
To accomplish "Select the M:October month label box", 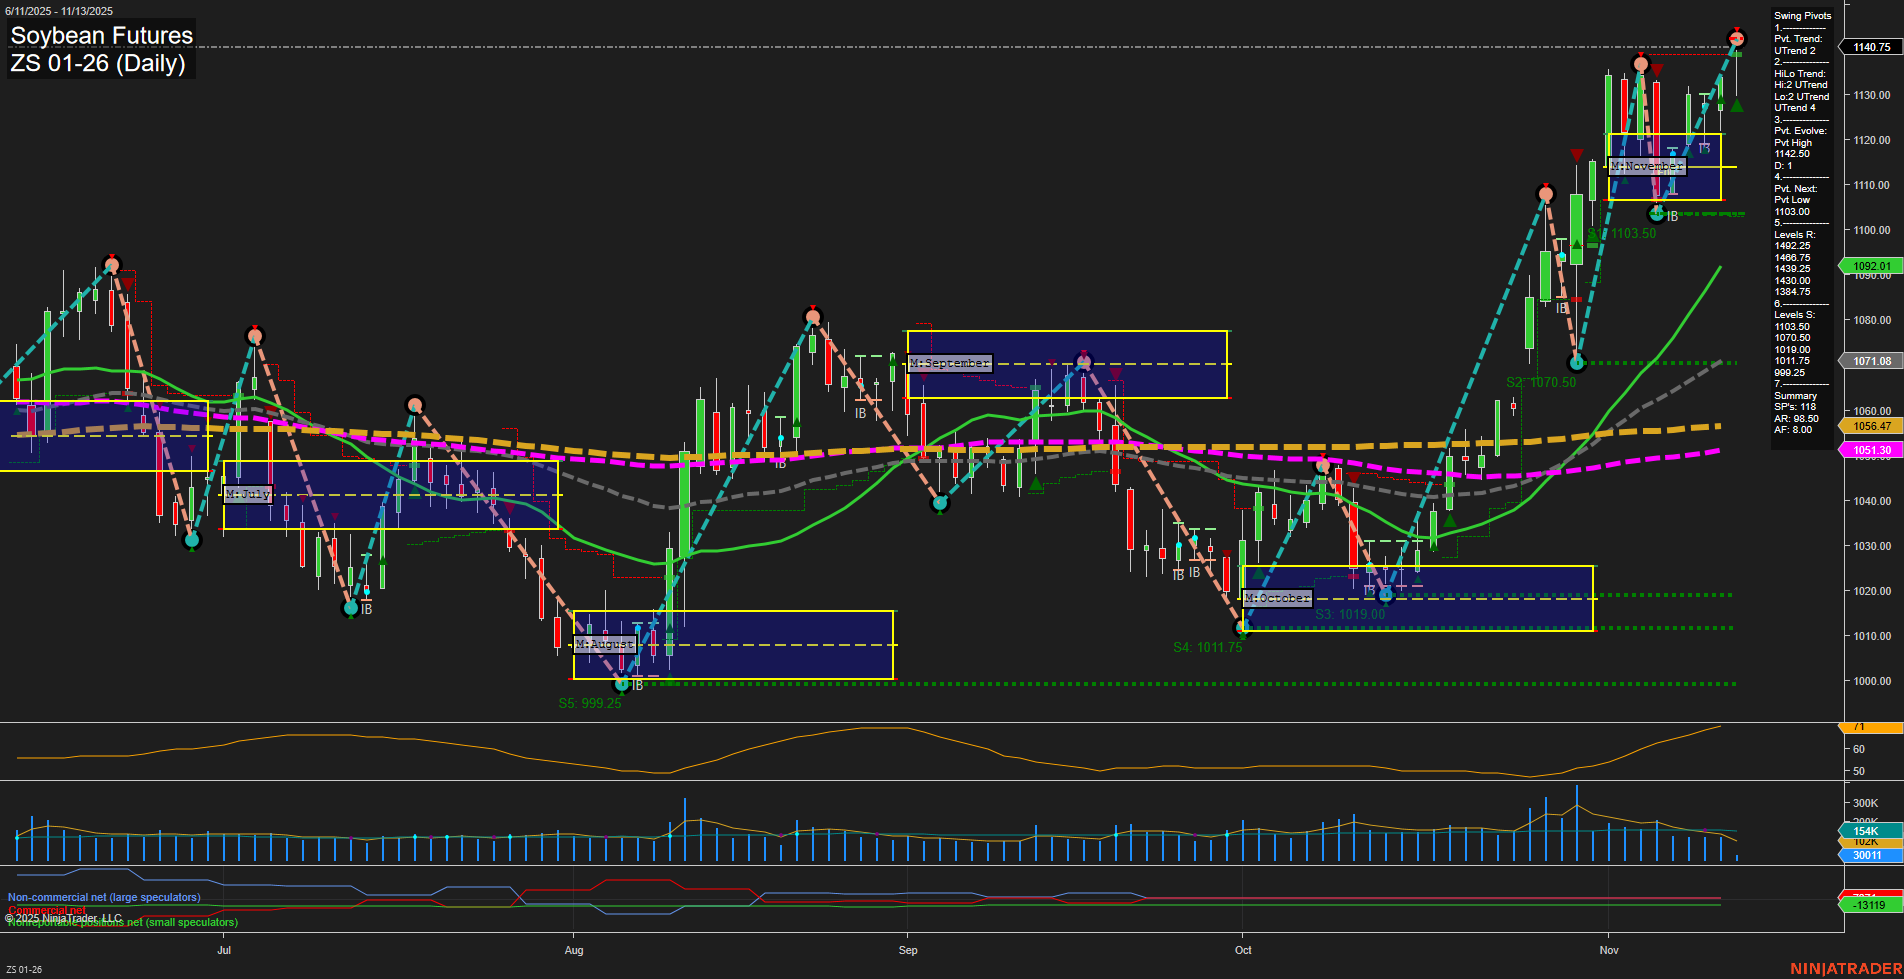I will click(1277, 597).
